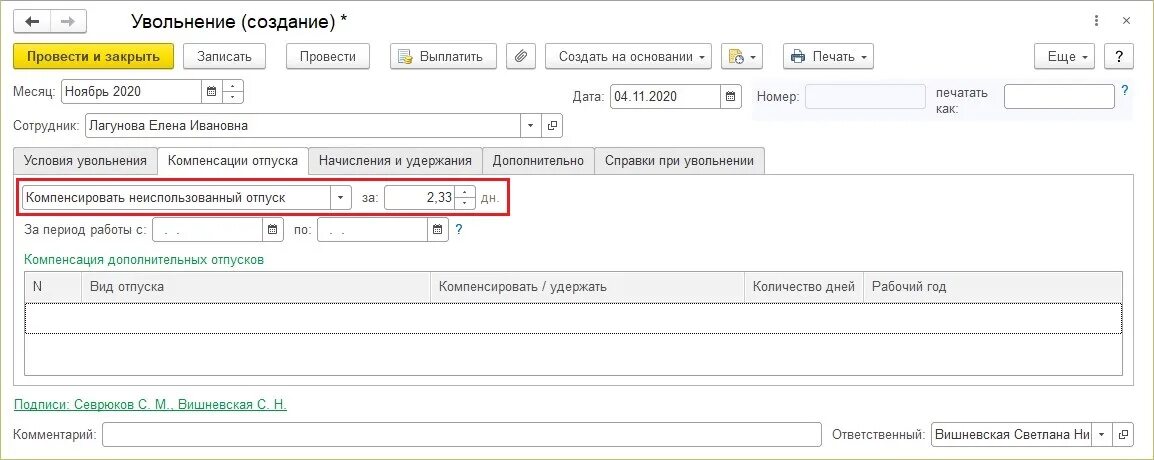Screen dimensions: 1154x460
Task: Click the Рабочий год column header
Action: (993, 286)
